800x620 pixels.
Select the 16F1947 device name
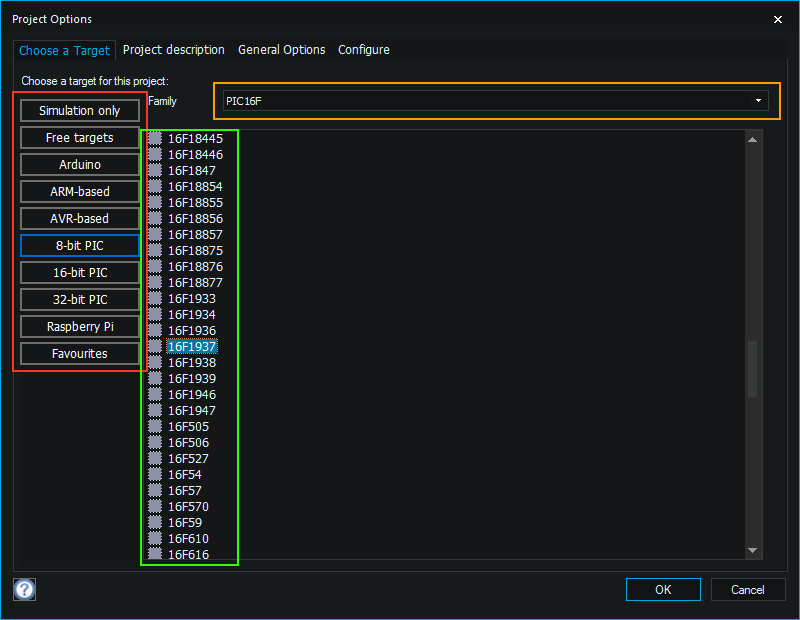192,410
